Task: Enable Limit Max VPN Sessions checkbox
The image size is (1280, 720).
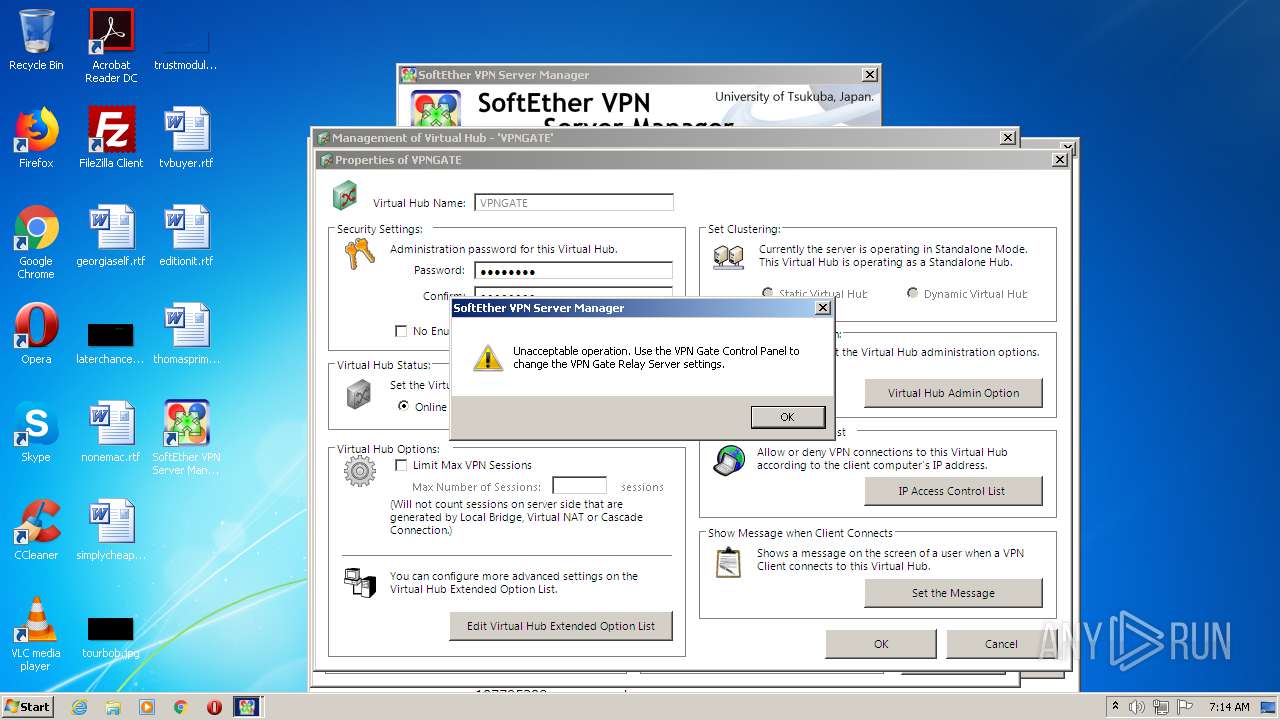Action: pos(401,465)
